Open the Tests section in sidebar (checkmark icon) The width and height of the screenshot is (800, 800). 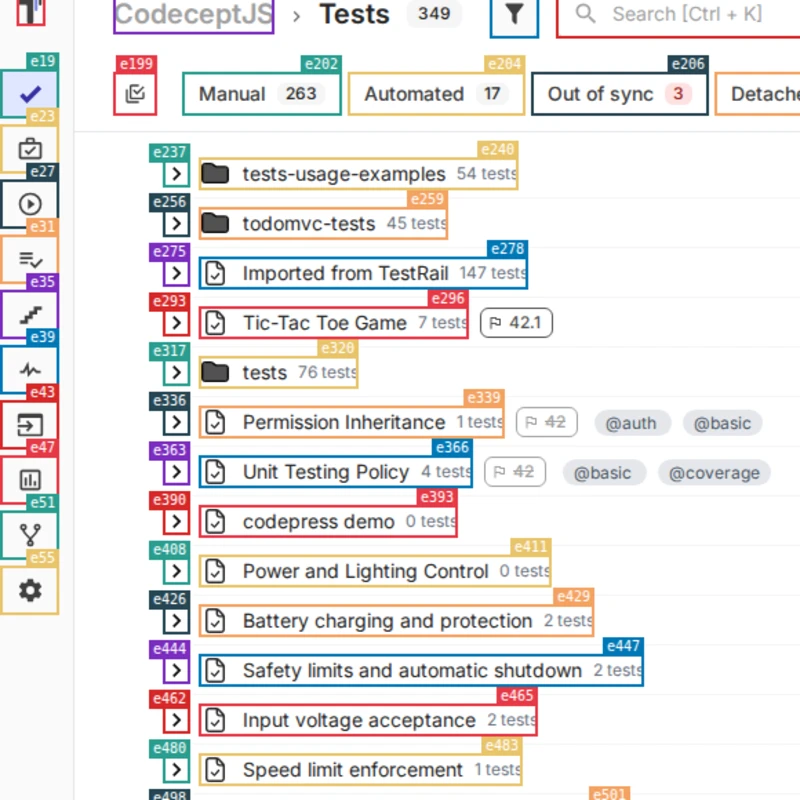(30, 94)
